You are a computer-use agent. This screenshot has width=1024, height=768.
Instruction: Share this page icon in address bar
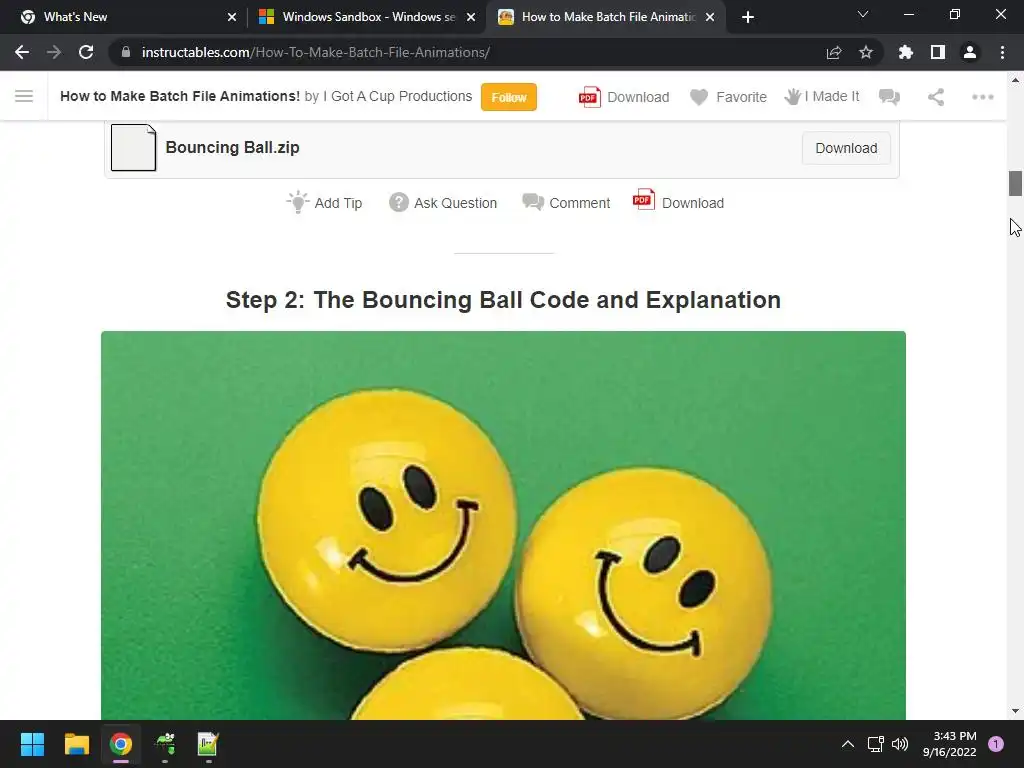[x=834, y=52]
